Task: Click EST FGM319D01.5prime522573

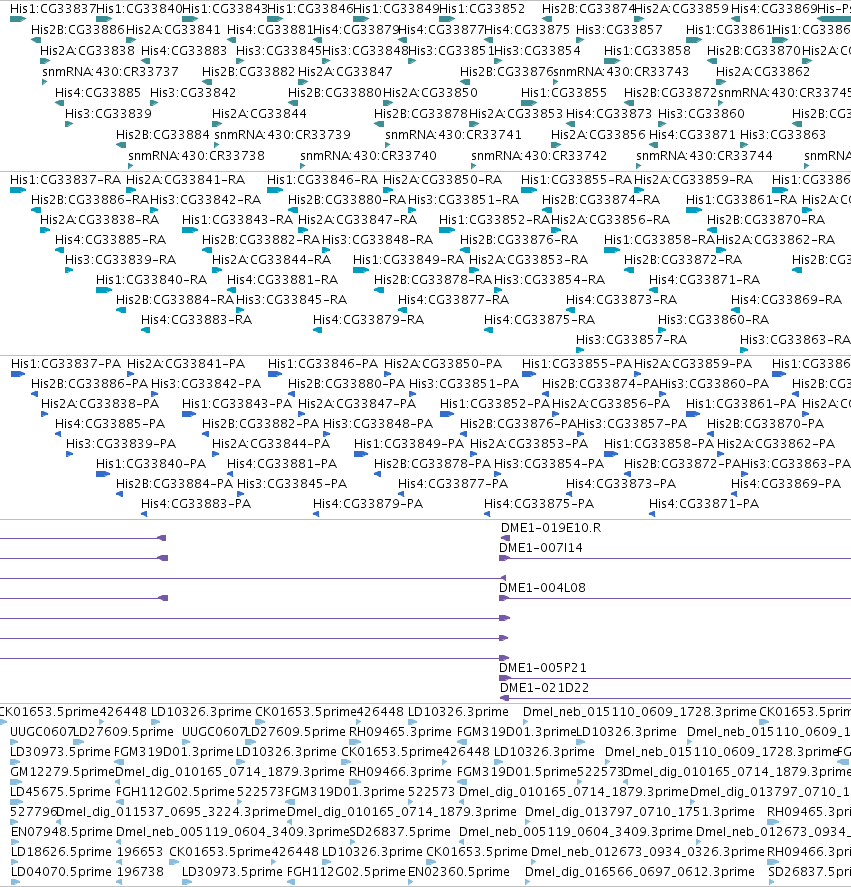Action: coord(539,772)
